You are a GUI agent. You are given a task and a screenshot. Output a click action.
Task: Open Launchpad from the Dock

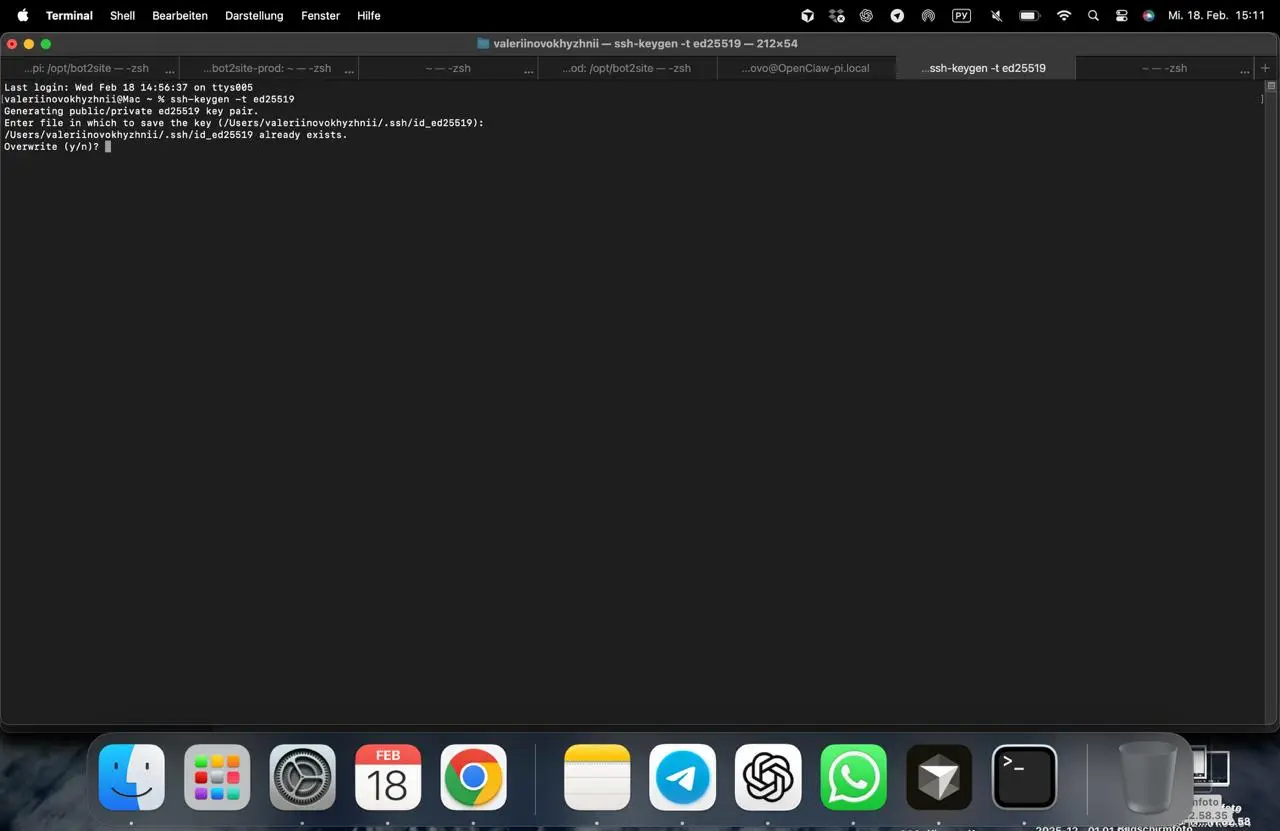217,777
